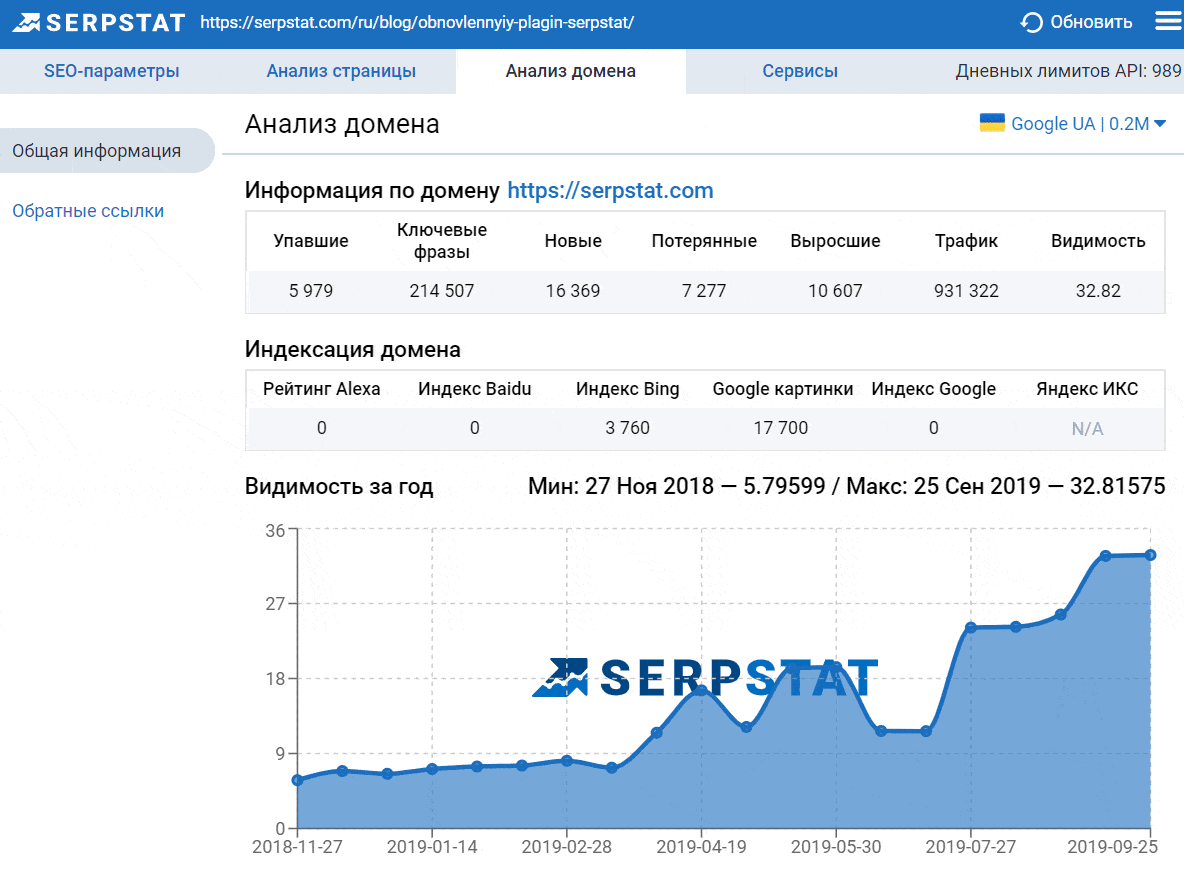Click the Трафик column header
Viewport: 1184px width, 893px height.
tap(967, 241)
